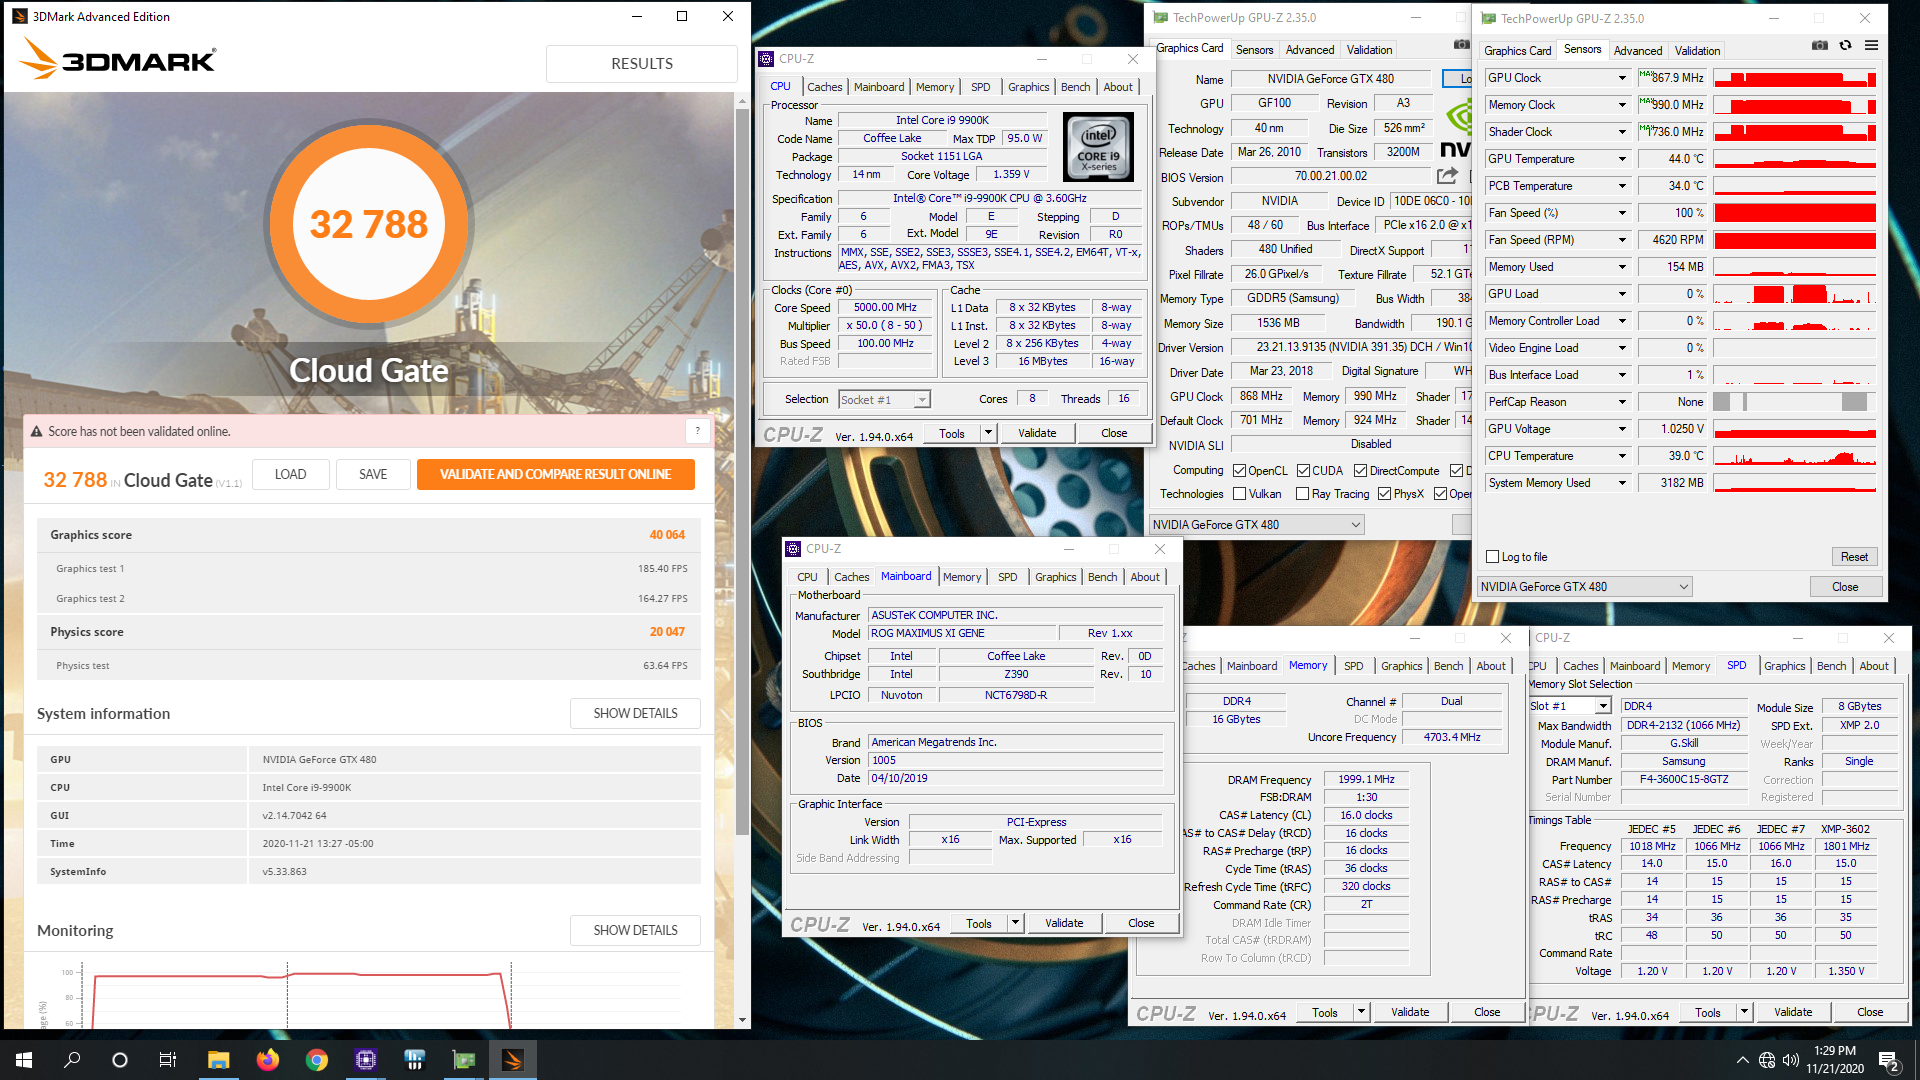Click the taskbar clock showing 1:29 PM
1920x1080 pixels.
(x=1834, y=1060)
